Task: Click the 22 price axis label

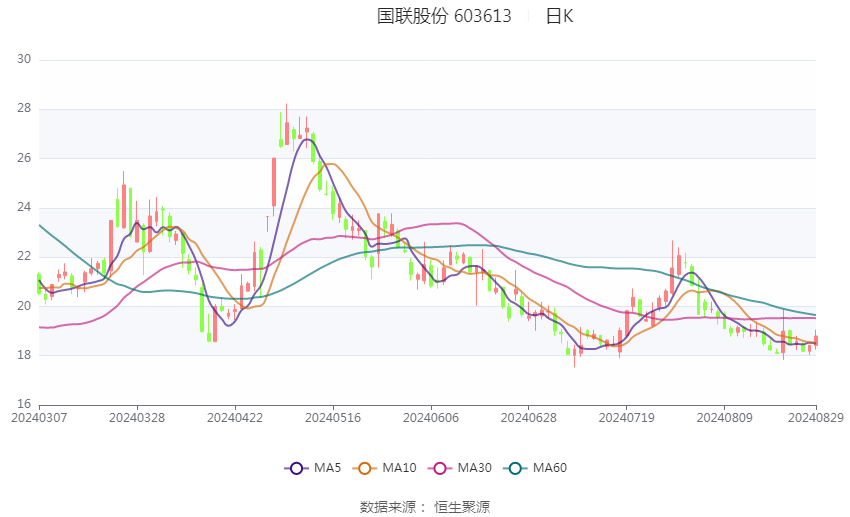Action: 24,256
